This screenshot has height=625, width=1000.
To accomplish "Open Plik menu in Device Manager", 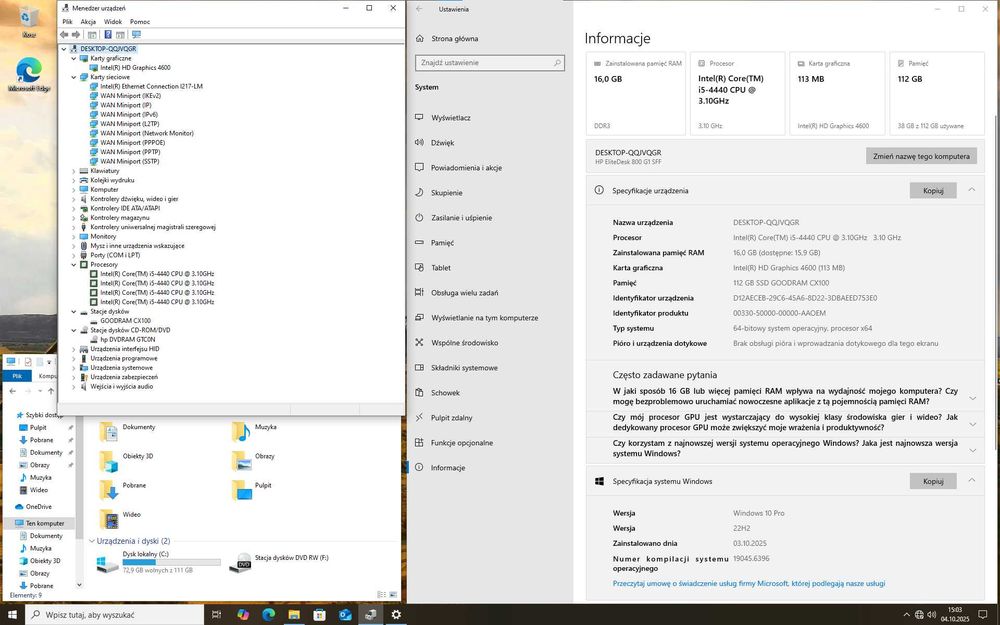I will (x=67, y=22).
